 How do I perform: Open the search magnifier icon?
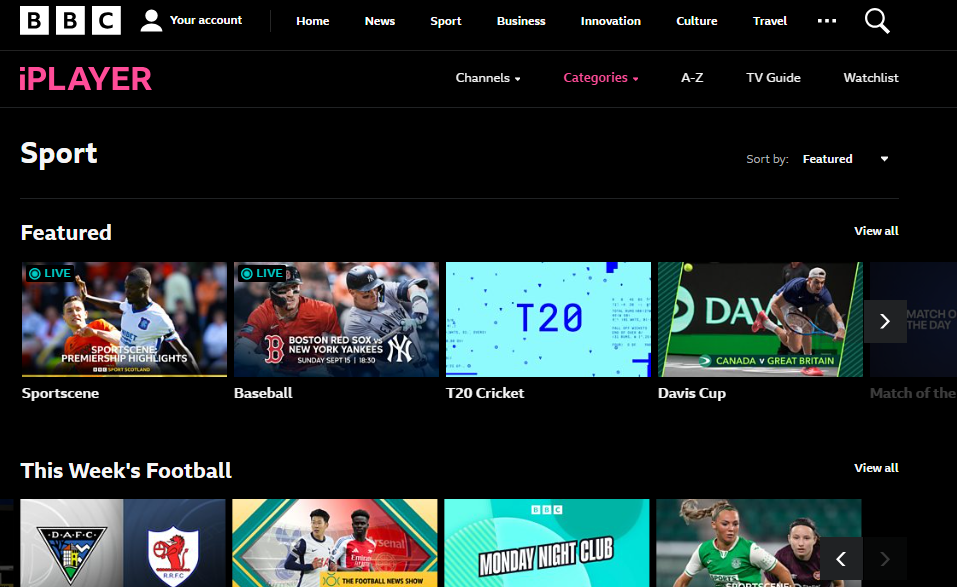click(876, 21)
